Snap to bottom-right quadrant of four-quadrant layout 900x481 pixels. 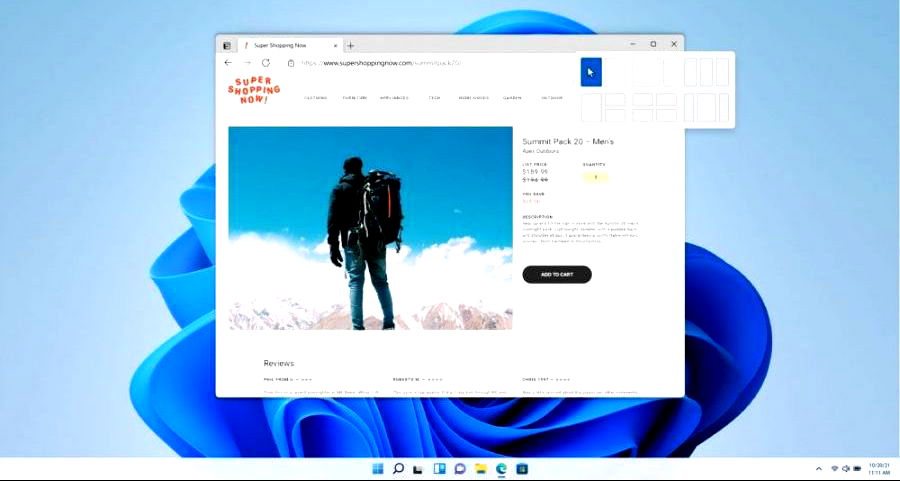click(x=666, y=115)
